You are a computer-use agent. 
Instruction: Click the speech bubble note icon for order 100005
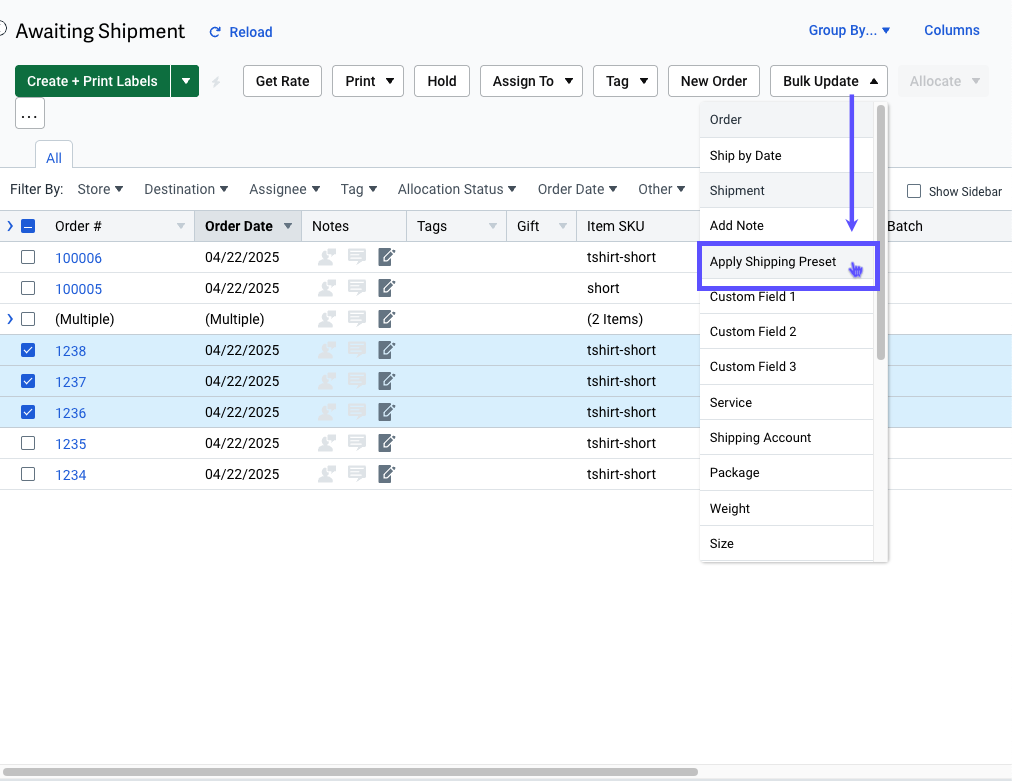click(x=357, y=288)
